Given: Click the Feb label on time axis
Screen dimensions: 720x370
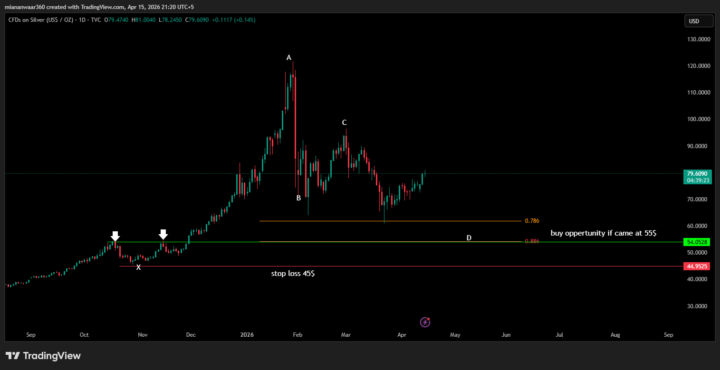Looking at the screenshot, I should 297,335.
